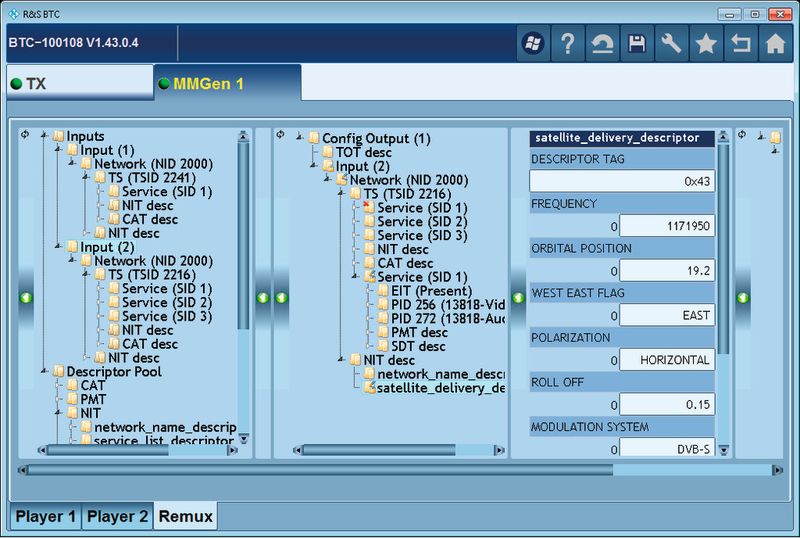The height and width of the screenshot is (538, 800).
Task: Open ROLL OFF value 0.15
Action: coord(667,405)
